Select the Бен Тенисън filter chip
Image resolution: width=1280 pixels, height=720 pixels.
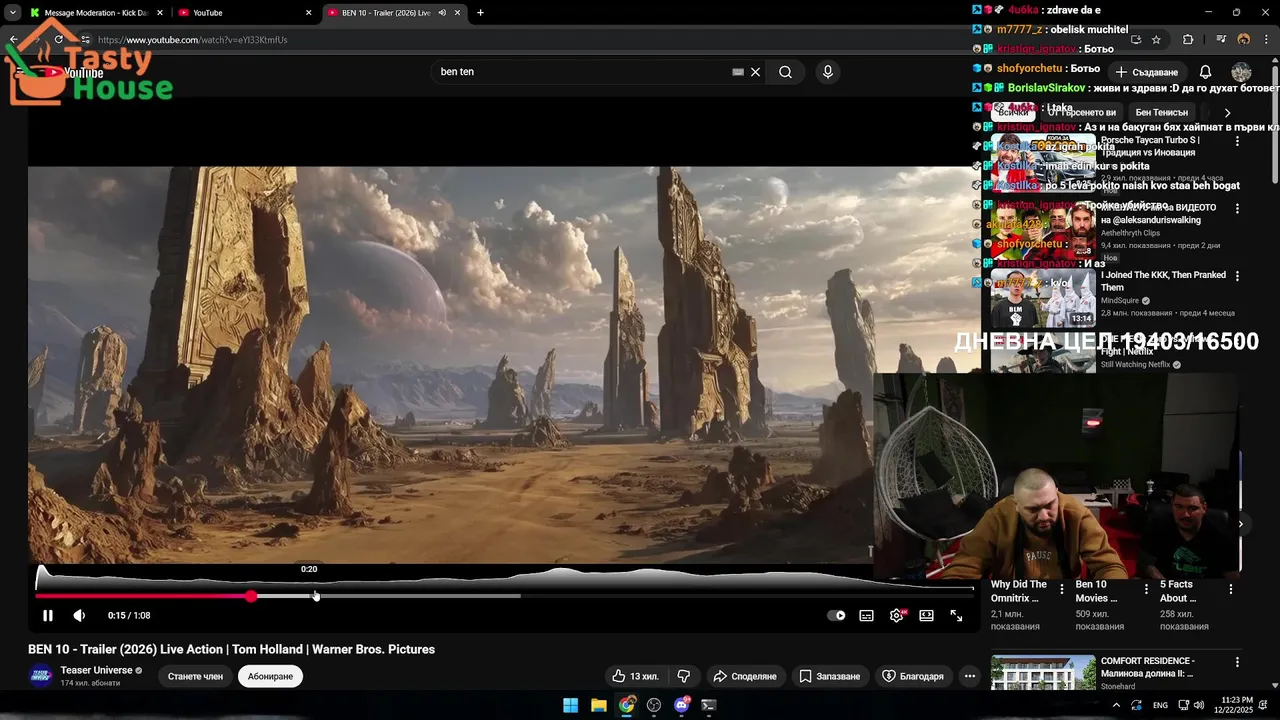click(1161, 113)
